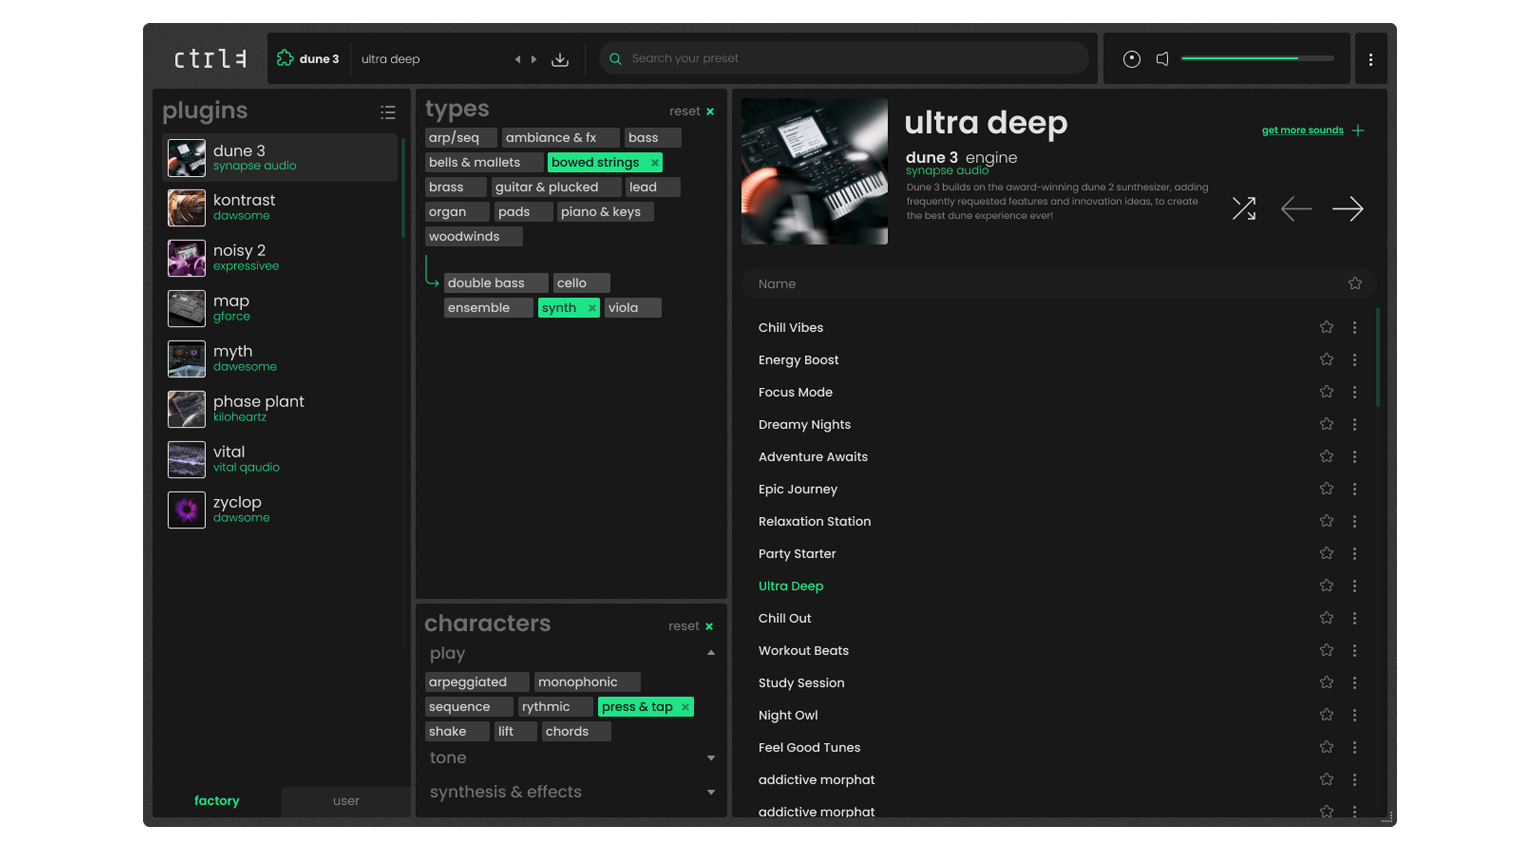
Task: Click the download preset icon in top bar
Action: [560, 59]
